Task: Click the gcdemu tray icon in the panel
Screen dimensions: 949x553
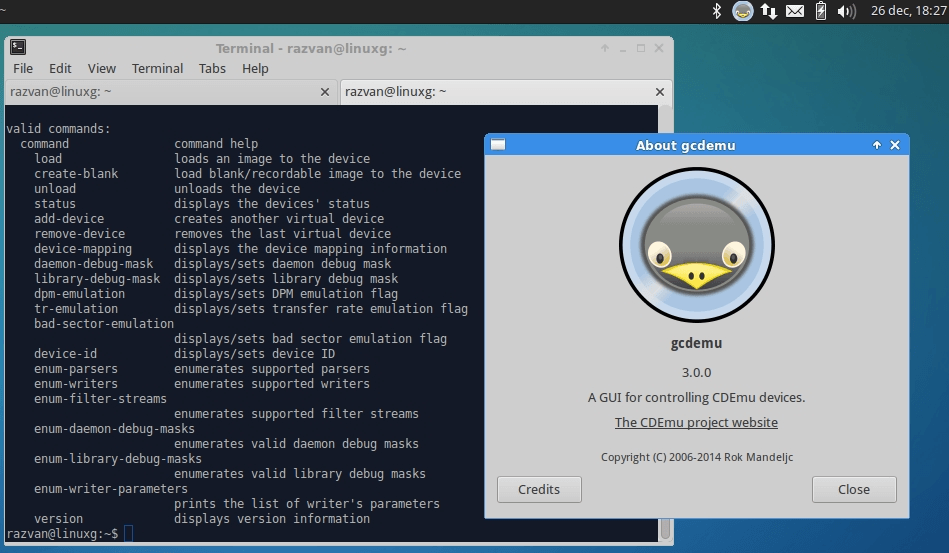Action: pos(742,11)
